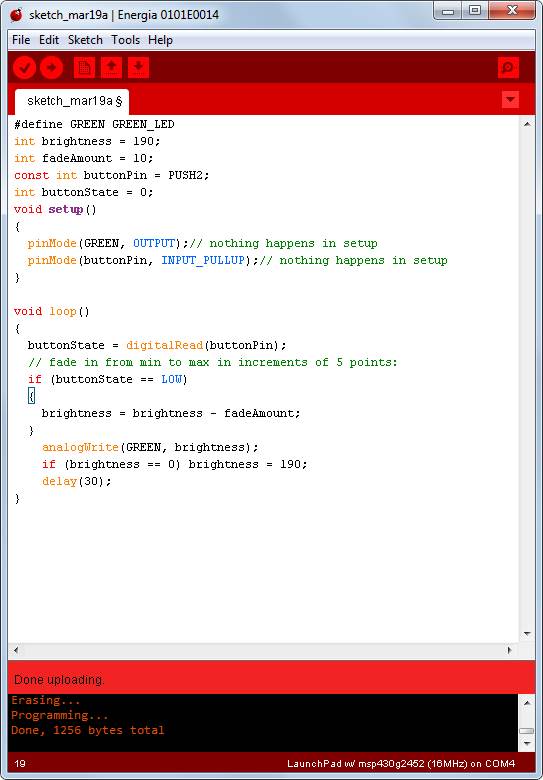The width and height of the screenshot is (543, 780).
Task: Click 'brightness = brightness - fadeAmount;' line
Action: coord(171,413)
